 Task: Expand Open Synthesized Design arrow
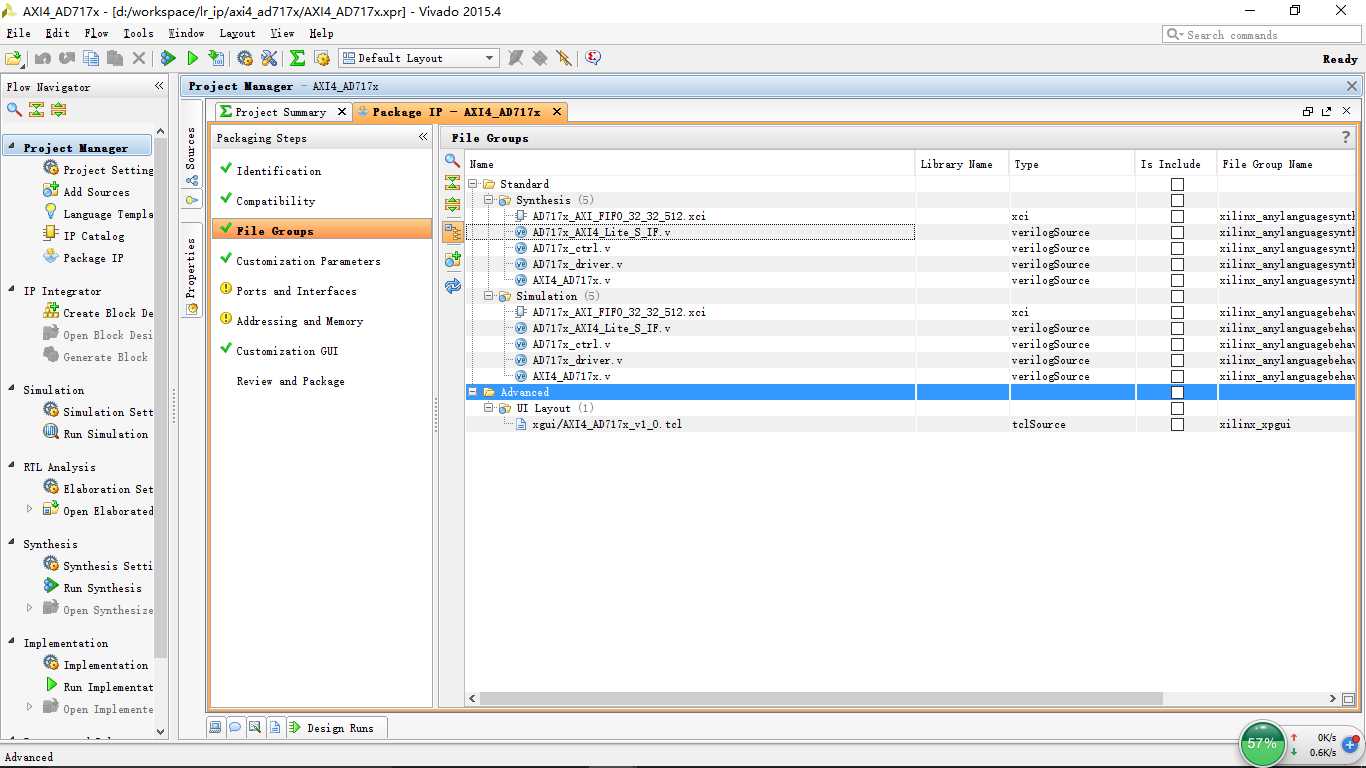click(29, 607)
